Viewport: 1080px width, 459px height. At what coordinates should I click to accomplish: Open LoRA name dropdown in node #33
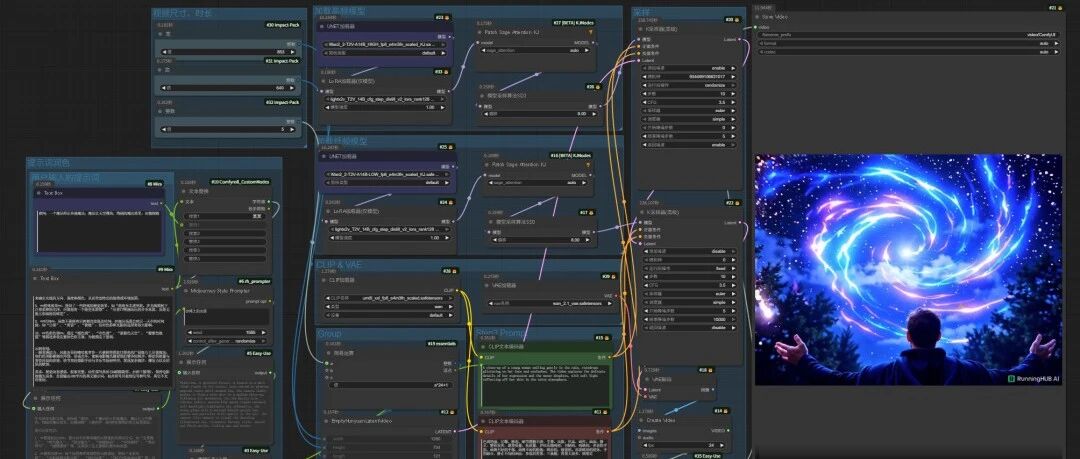point(384,99)
